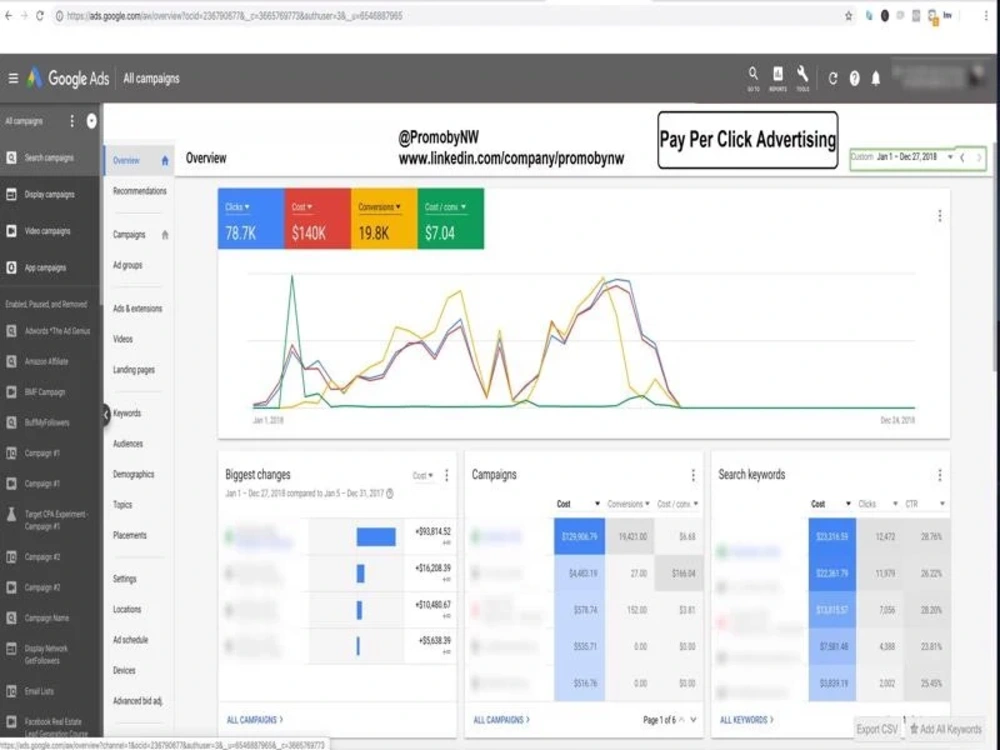Click the $129,906.79 campaign cost cell
1000x750 pixels.
[x=579, y=536]
